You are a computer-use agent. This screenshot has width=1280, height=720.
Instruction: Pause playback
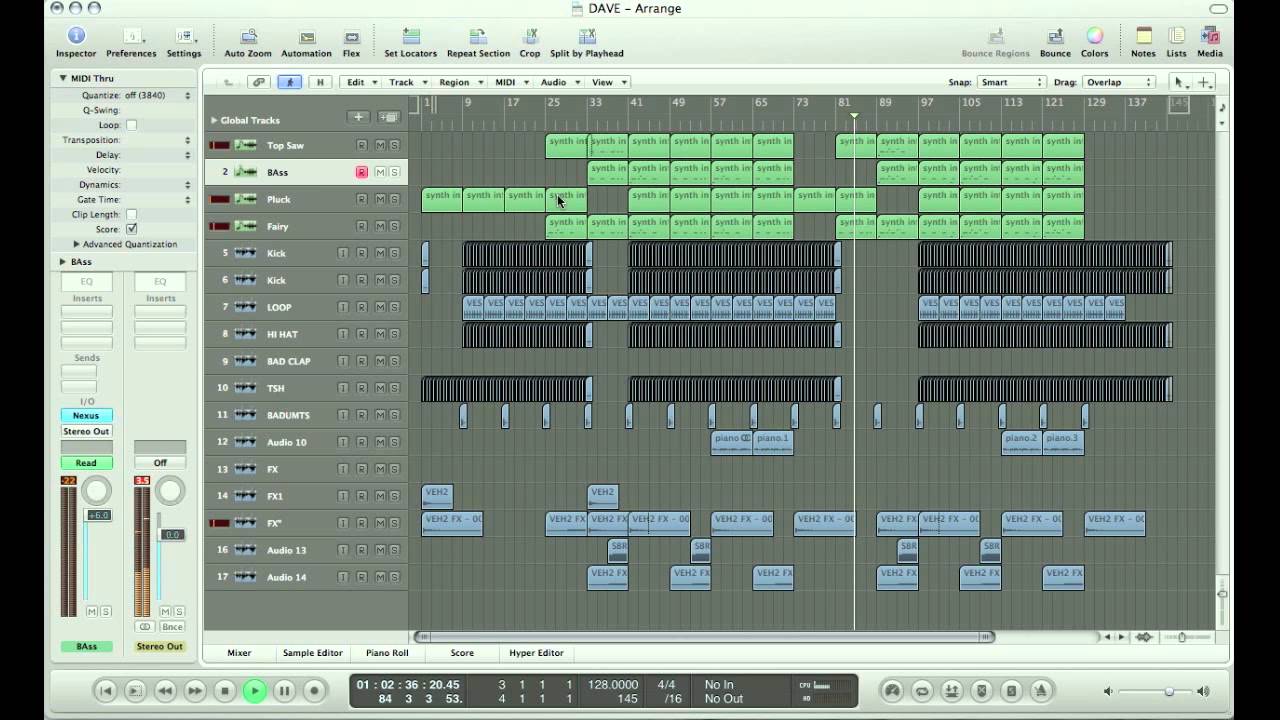click(285, 690)
